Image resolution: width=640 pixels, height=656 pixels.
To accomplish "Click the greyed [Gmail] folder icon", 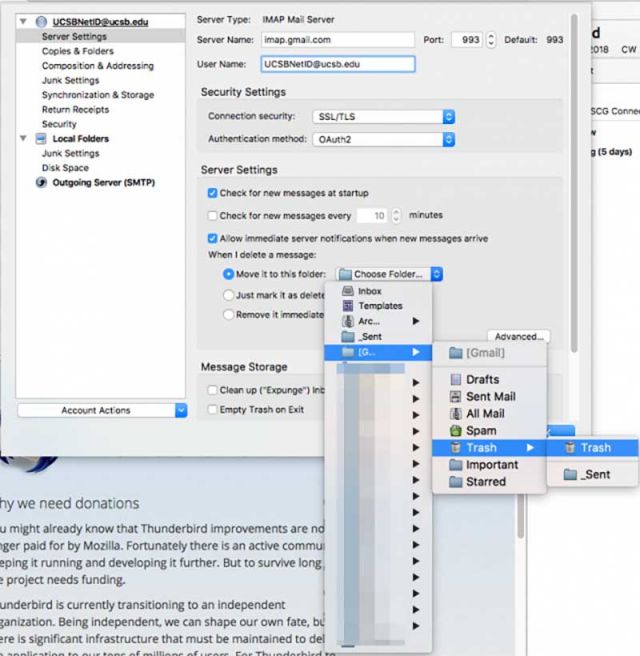I will (x=456, y=353).
